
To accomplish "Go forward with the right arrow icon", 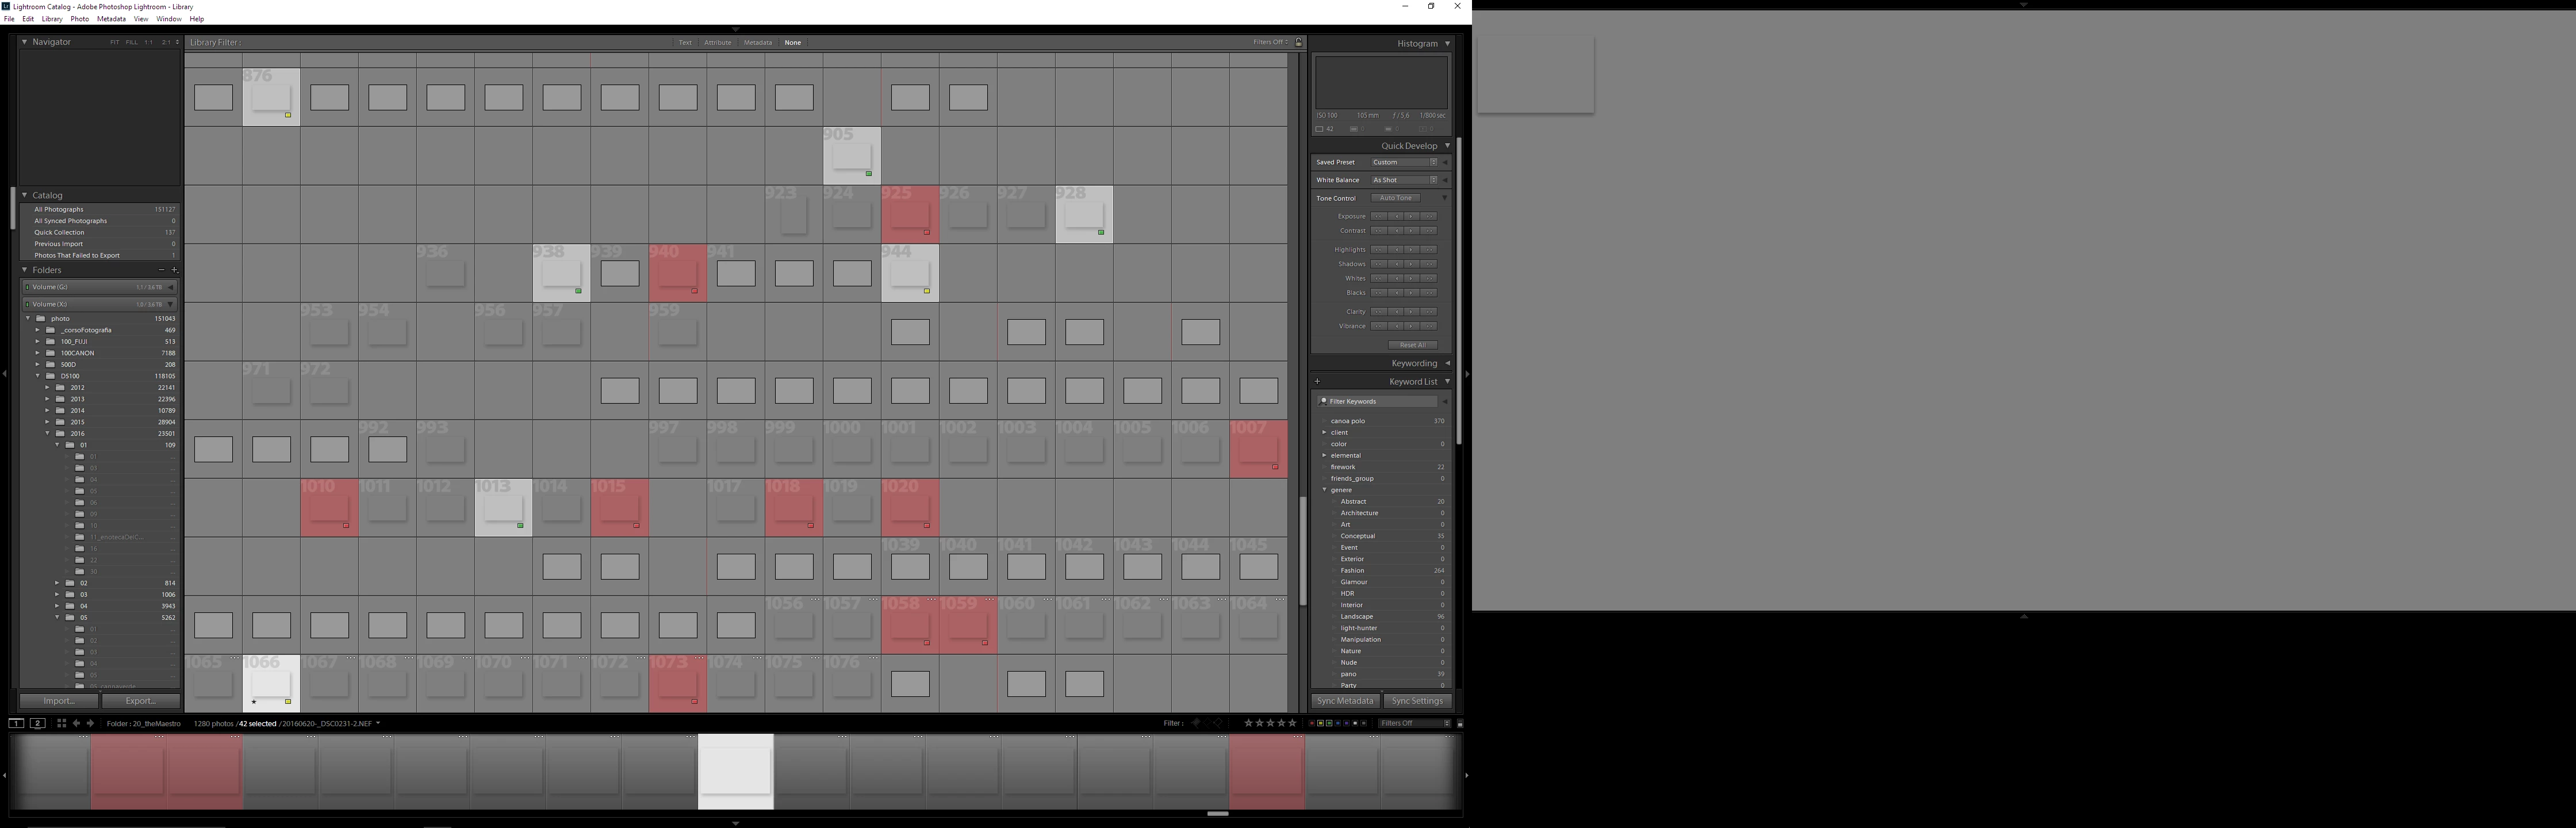I will [90, 723].
